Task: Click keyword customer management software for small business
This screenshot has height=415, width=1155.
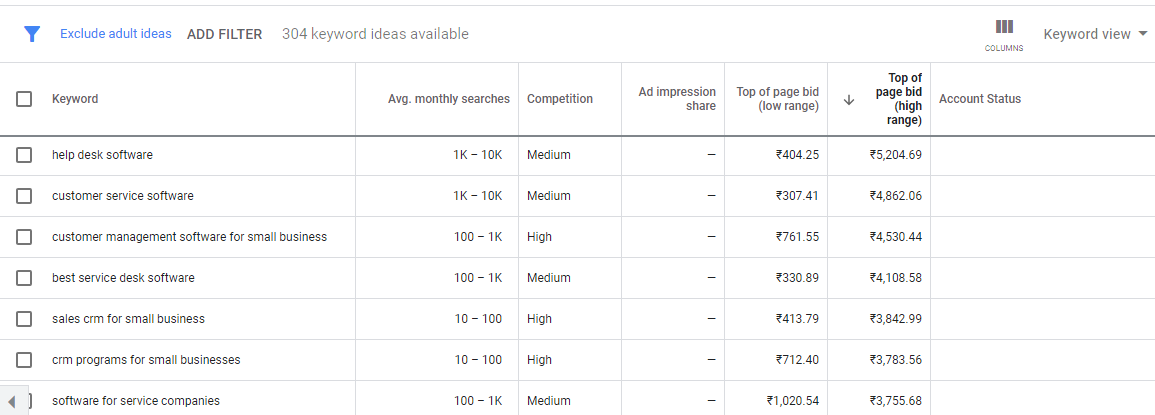Action: (x=189, y=237)
